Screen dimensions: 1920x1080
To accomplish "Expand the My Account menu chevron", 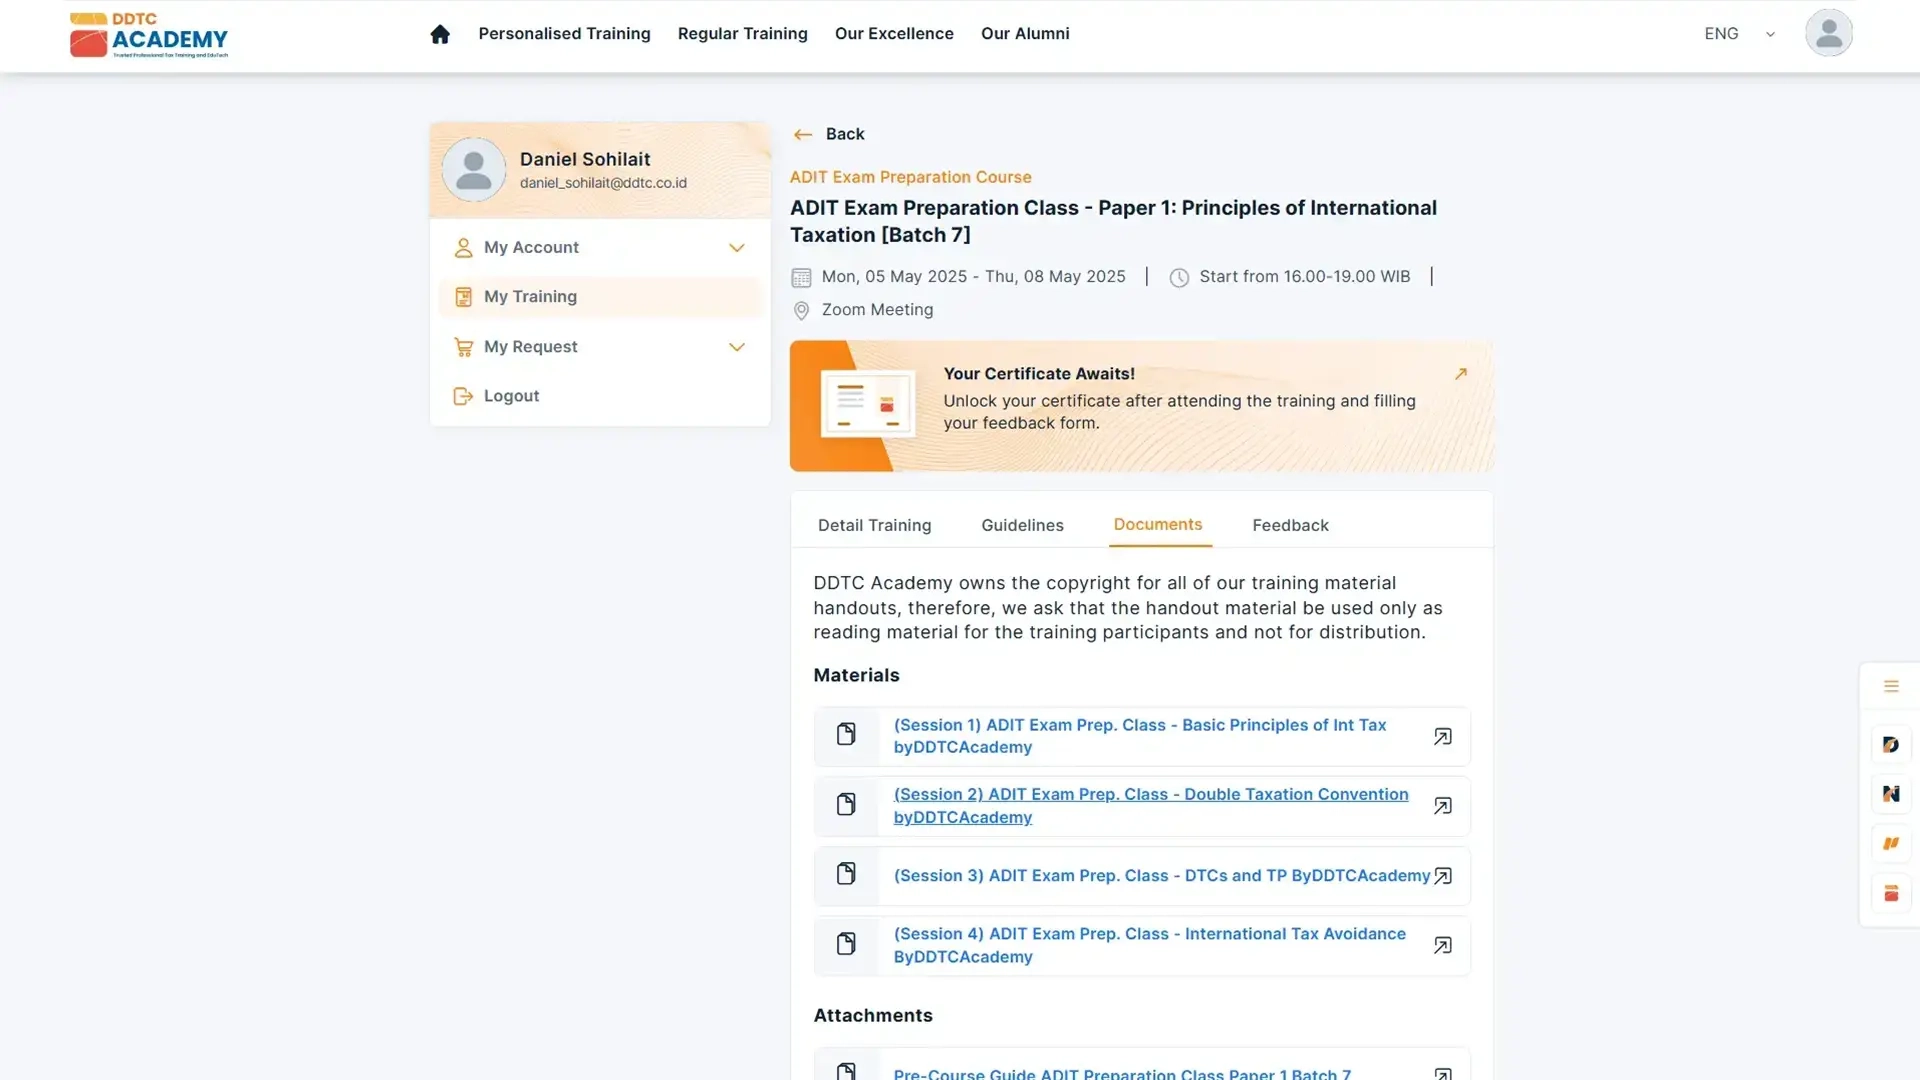I will (737, 248).
